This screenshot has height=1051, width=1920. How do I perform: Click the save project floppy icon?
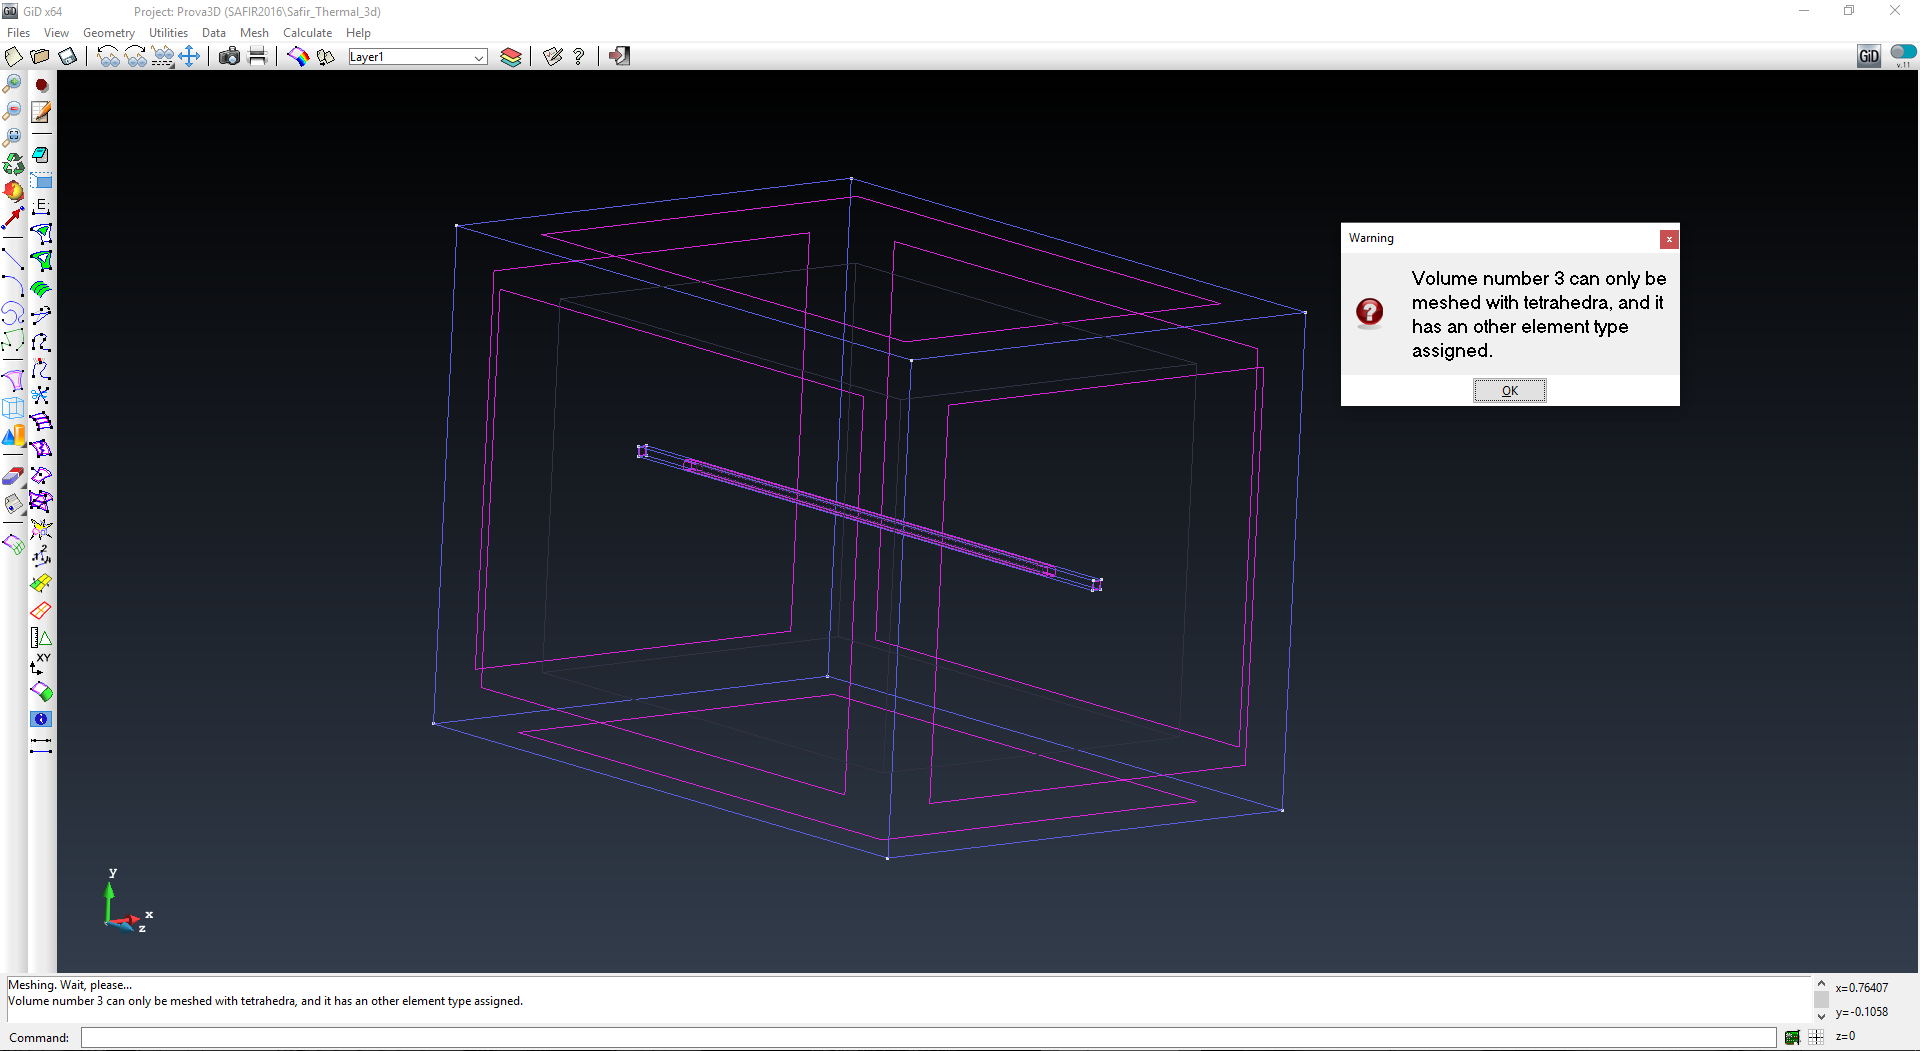[67, 57]
